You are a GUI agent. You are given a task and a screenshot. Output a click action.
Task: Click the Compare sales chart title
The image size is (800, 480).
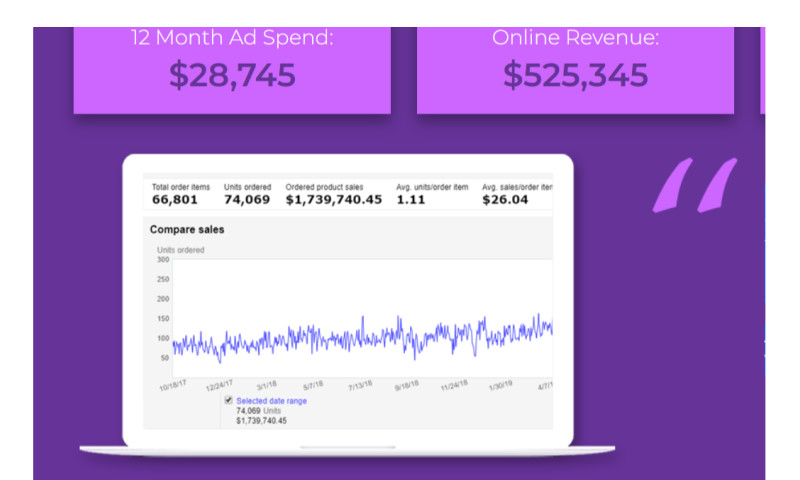(x=187, y=230)
